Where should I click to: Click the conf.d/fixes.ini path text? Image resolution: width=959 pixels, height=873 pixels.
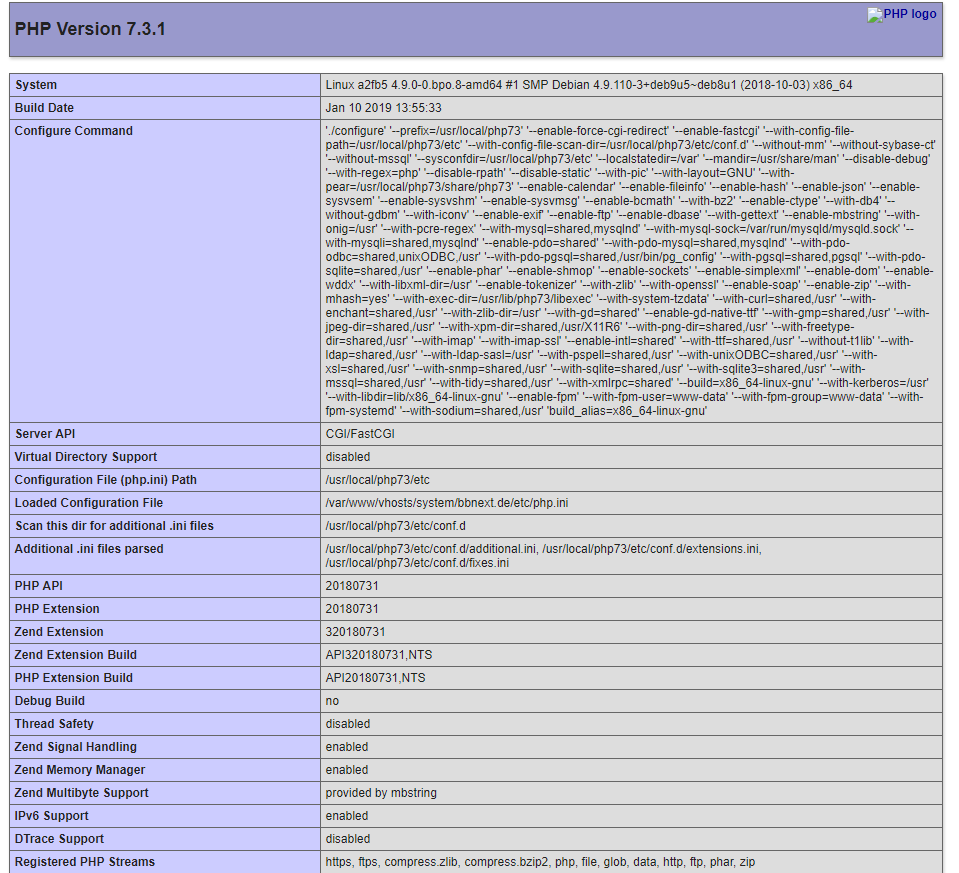coord(417,563)
